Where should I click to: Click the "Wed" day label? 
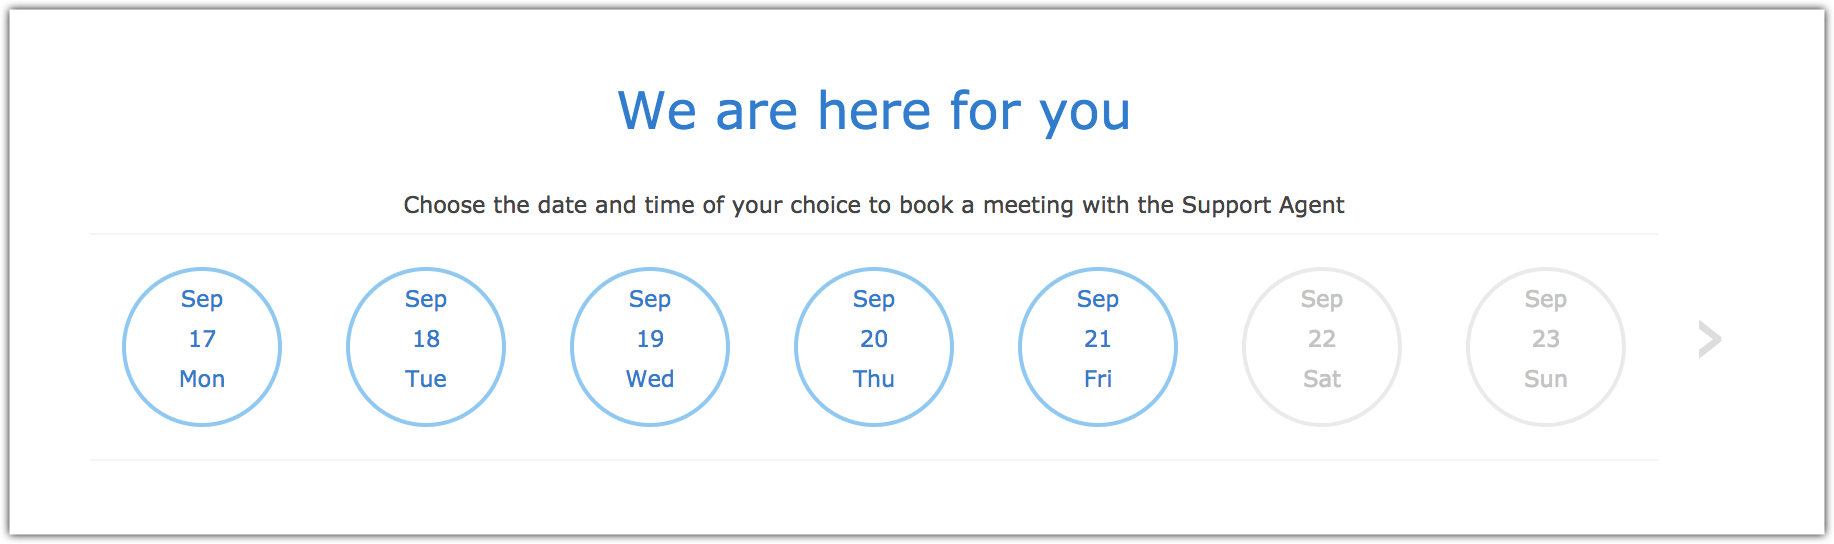650,379
